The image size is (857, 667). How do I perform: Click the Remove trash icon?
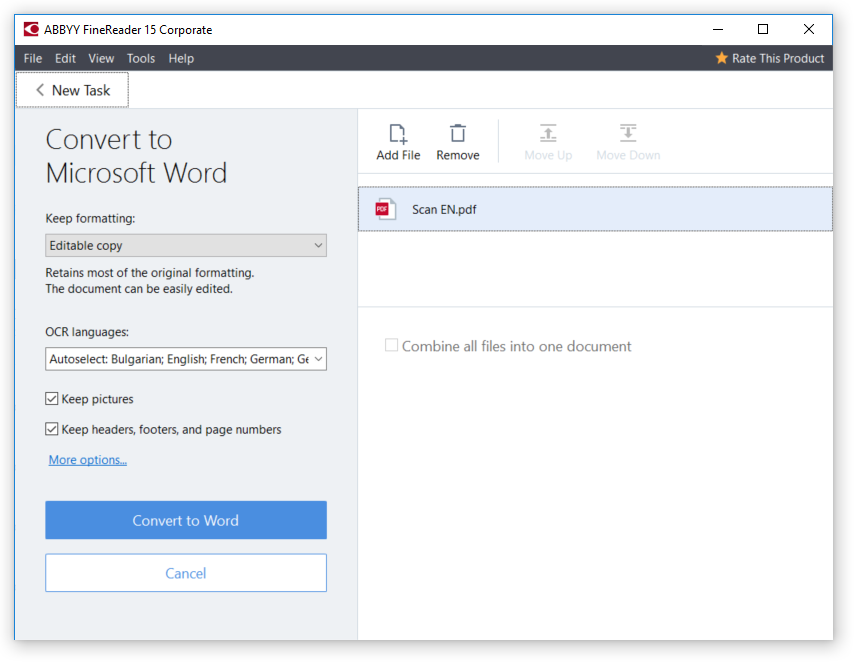(458, 134)
